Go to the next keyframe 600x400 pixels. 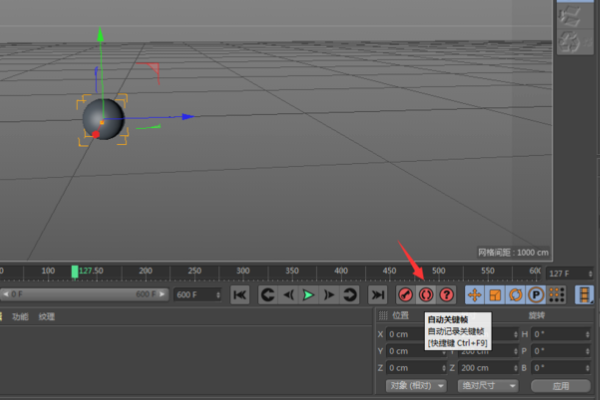click(350, 295)
